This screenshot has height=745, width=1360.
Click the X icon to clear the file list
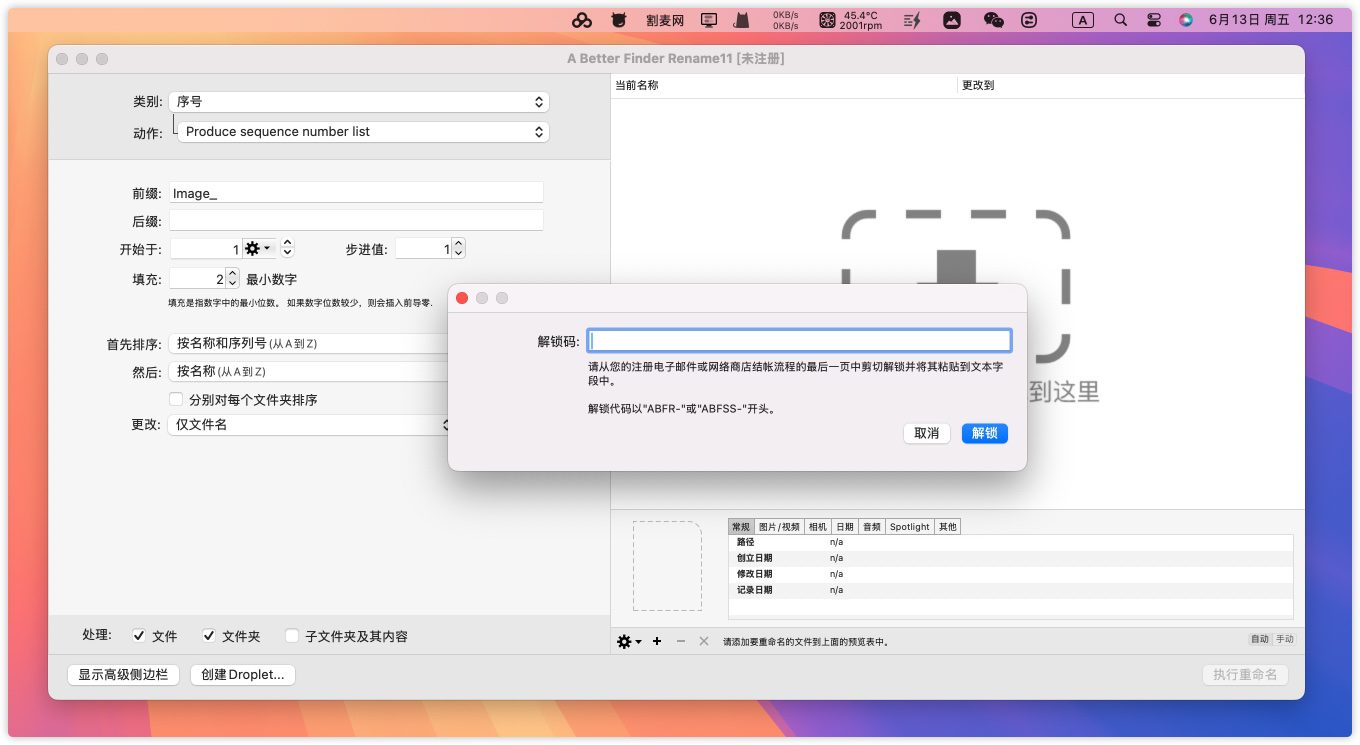click(704, 641)
